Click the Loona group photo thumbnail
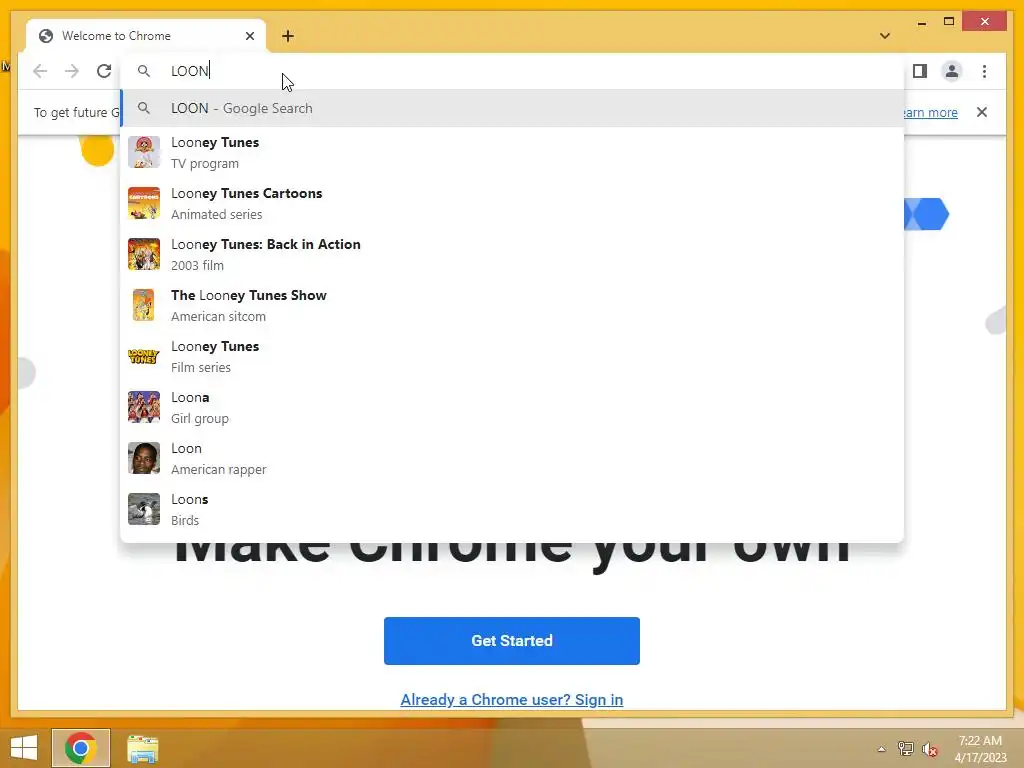The width and height of the screenshot is (1024, 768). point(144,407)
